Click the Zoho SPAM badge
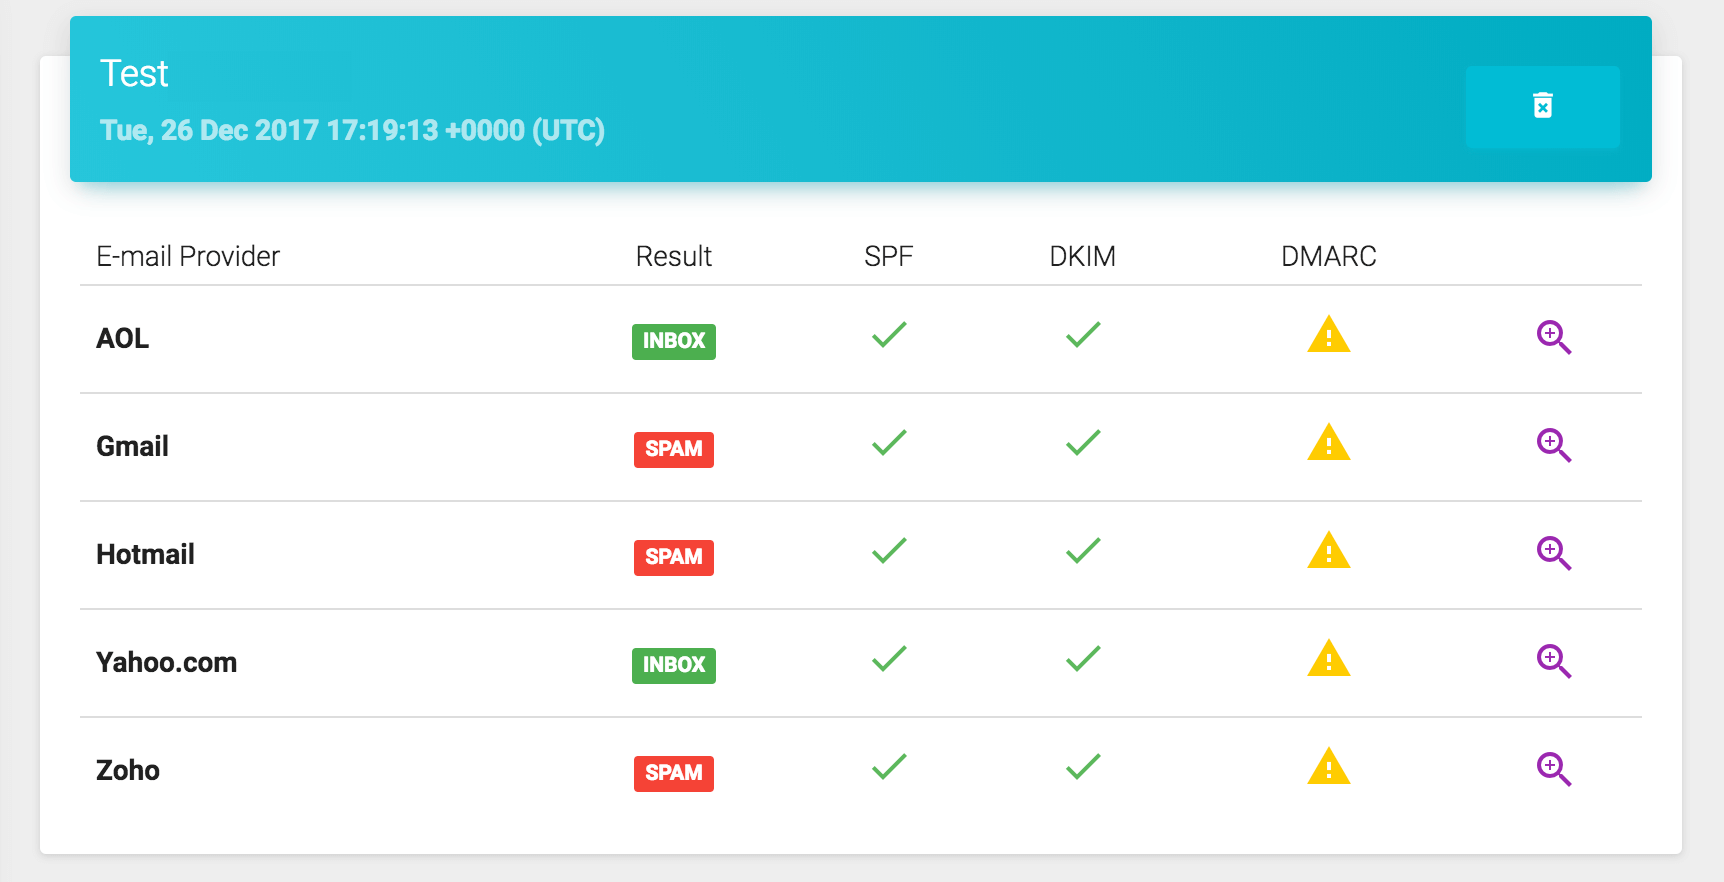The height and width of the screenshot is (882, 1724). (673, 773)
